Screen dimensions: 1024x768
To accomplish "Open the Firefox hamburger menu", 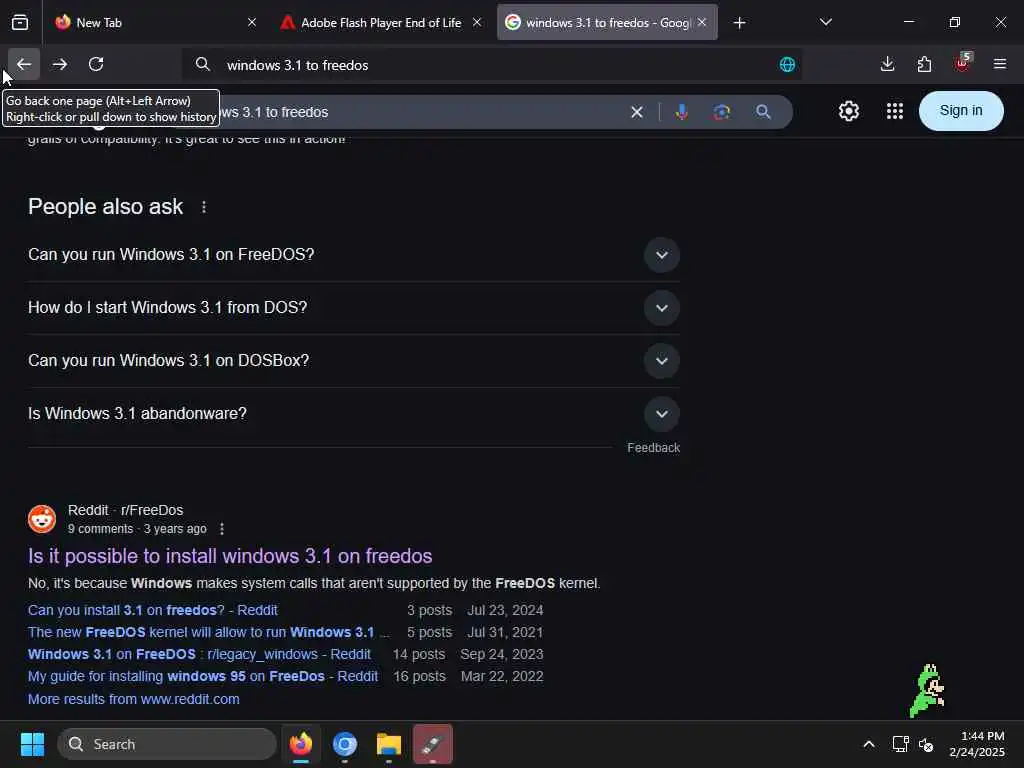I will (999, 64).
